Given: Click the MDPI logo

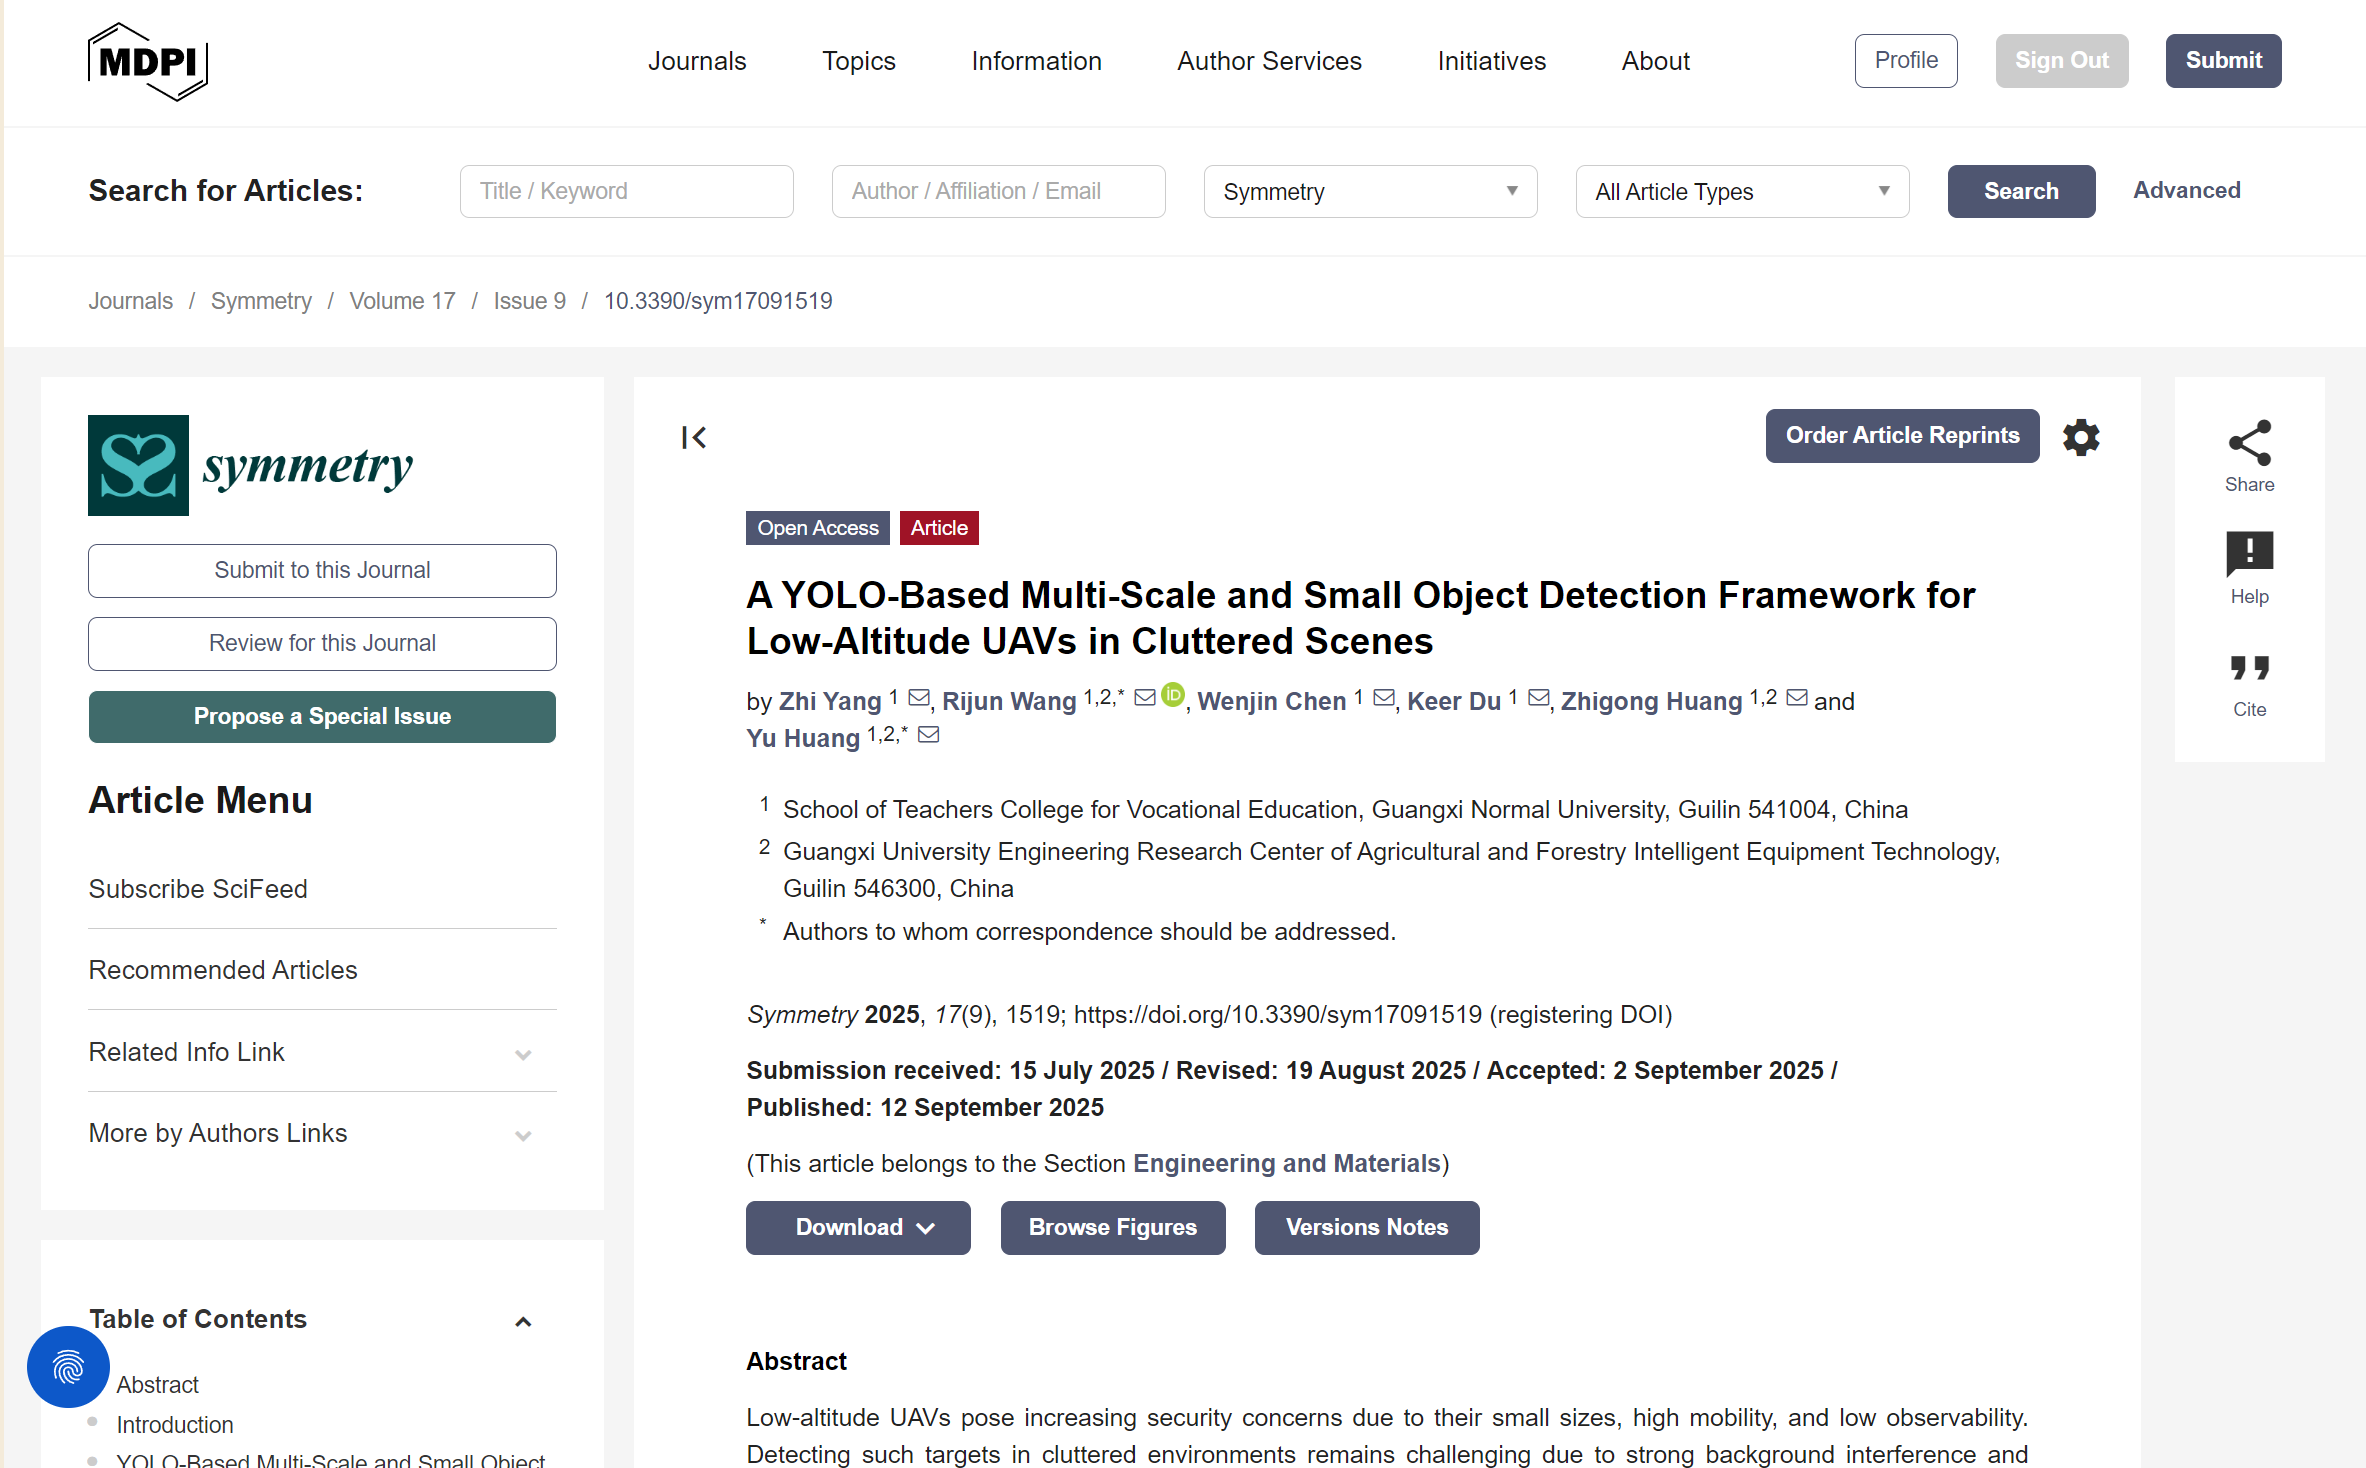Looking at the screenshot, I should 148,62.
